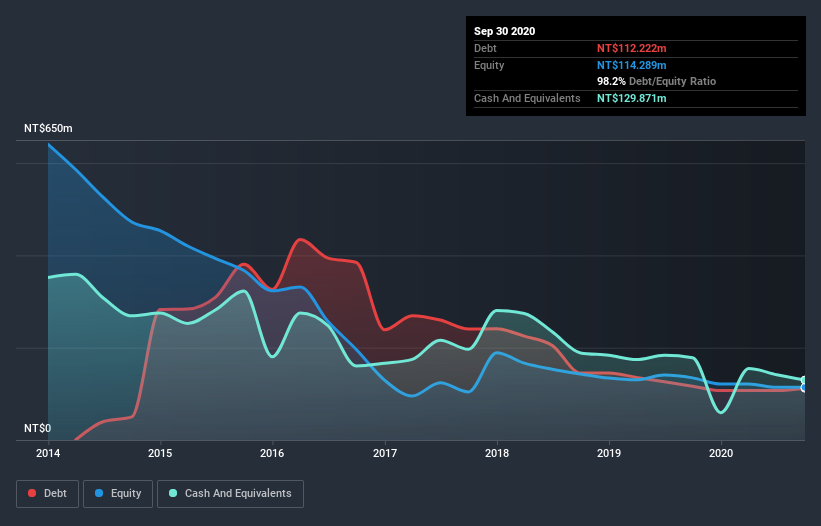The image size is (821, 526).
Task: Click the Equity endpoint marker at chart end
Action: [x=804, y=388]
